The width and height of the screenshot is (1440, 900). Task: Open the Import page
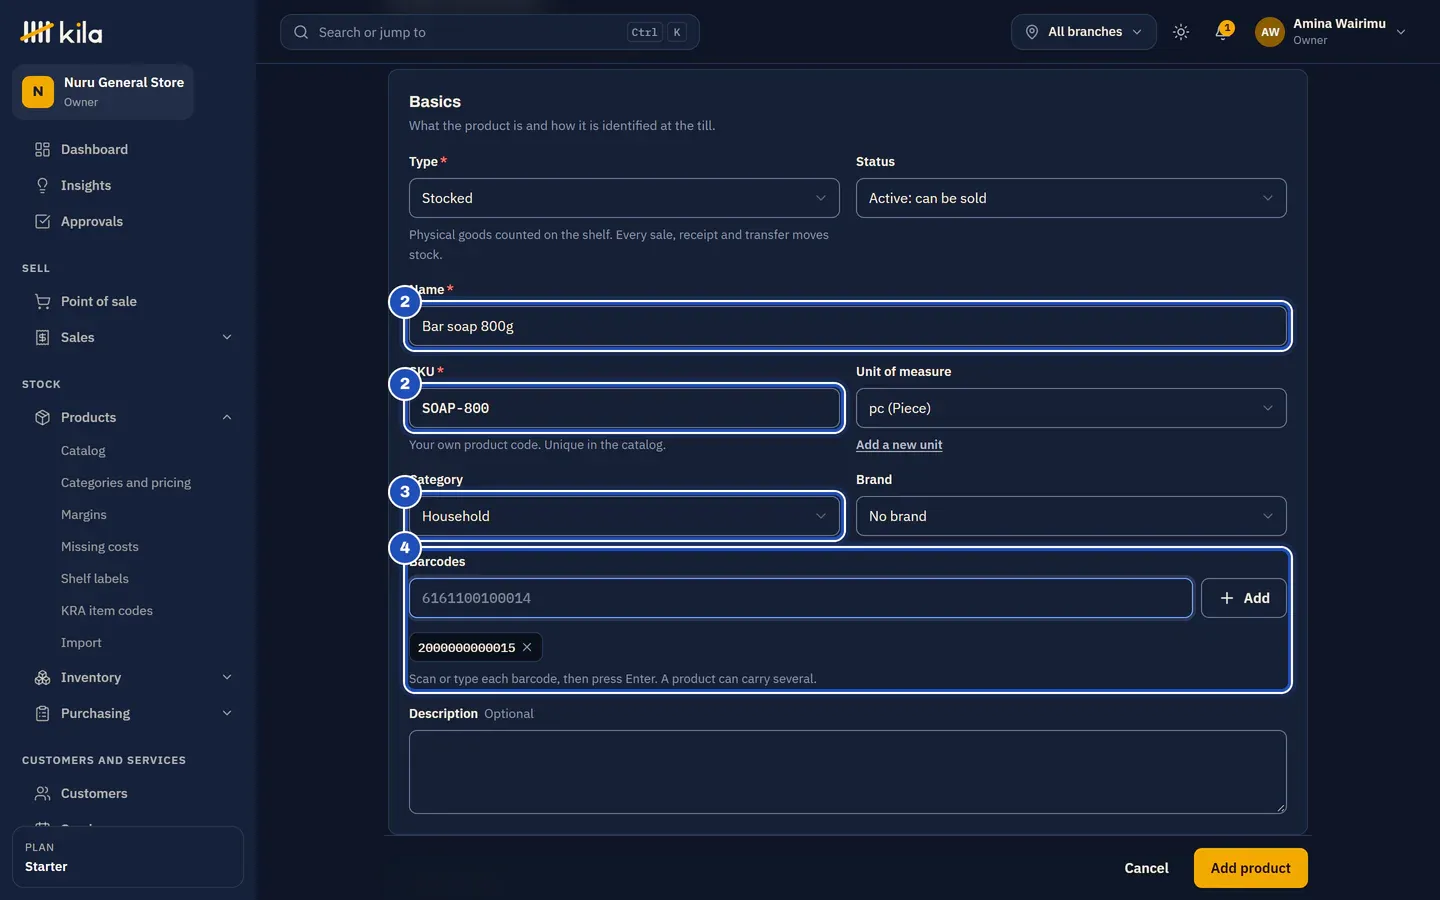coord(81,643)
